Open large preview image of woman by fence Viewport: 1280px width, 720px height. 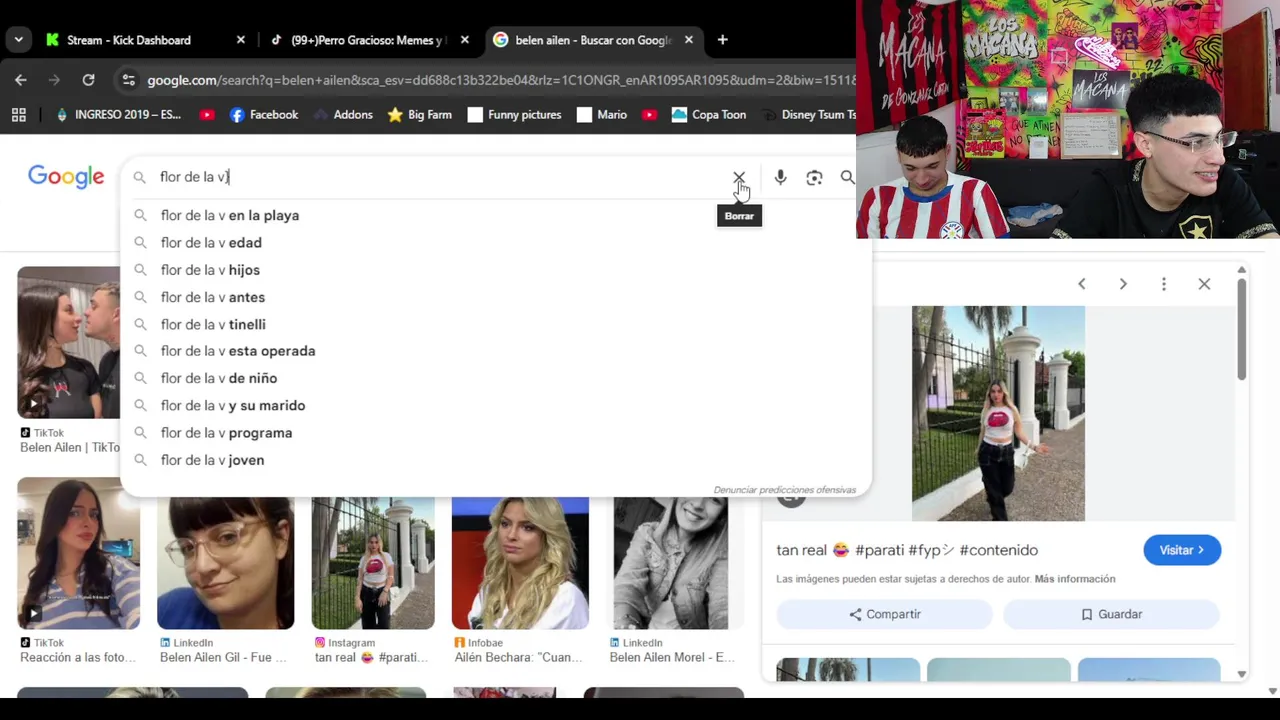pyautogui.click(x=998, y=413)
